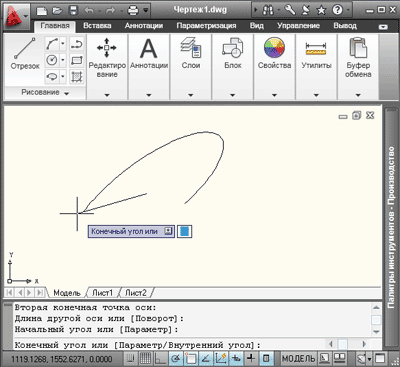Select the polyline tool icon
This screenshot has width=400, height=367.
pyautogui.click(x=52, y=44)
